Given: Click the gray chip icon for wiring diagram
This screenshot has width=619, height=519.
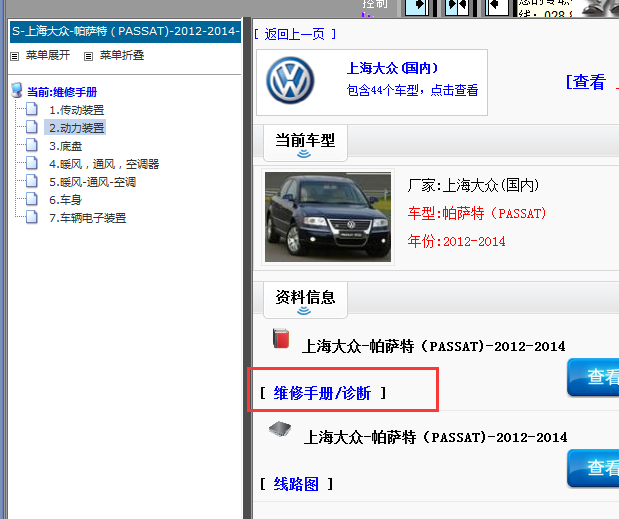Looking at the screenshot, I should [x=280, y=429].
